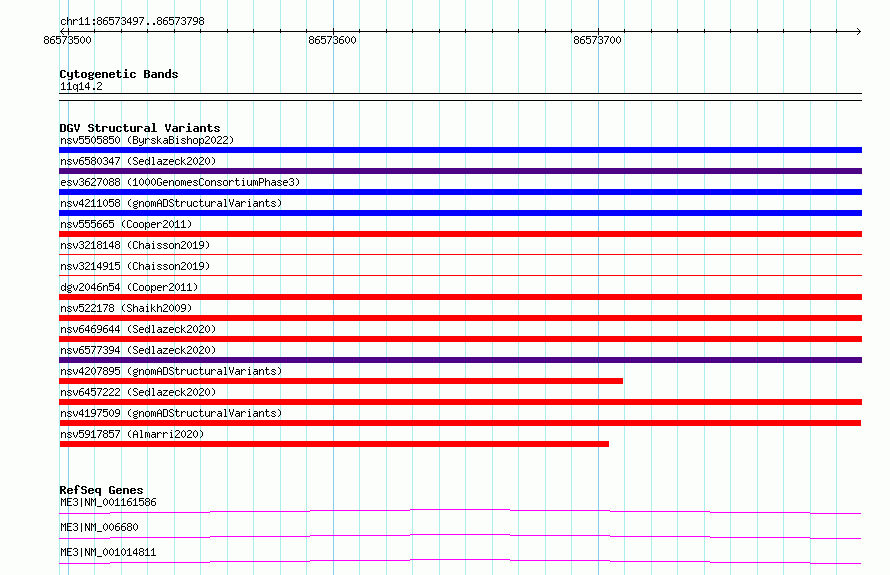
Task: Click nsv3214915 (Chaisson2019) label
Action: pyautogui.click(x=135, y=266)
